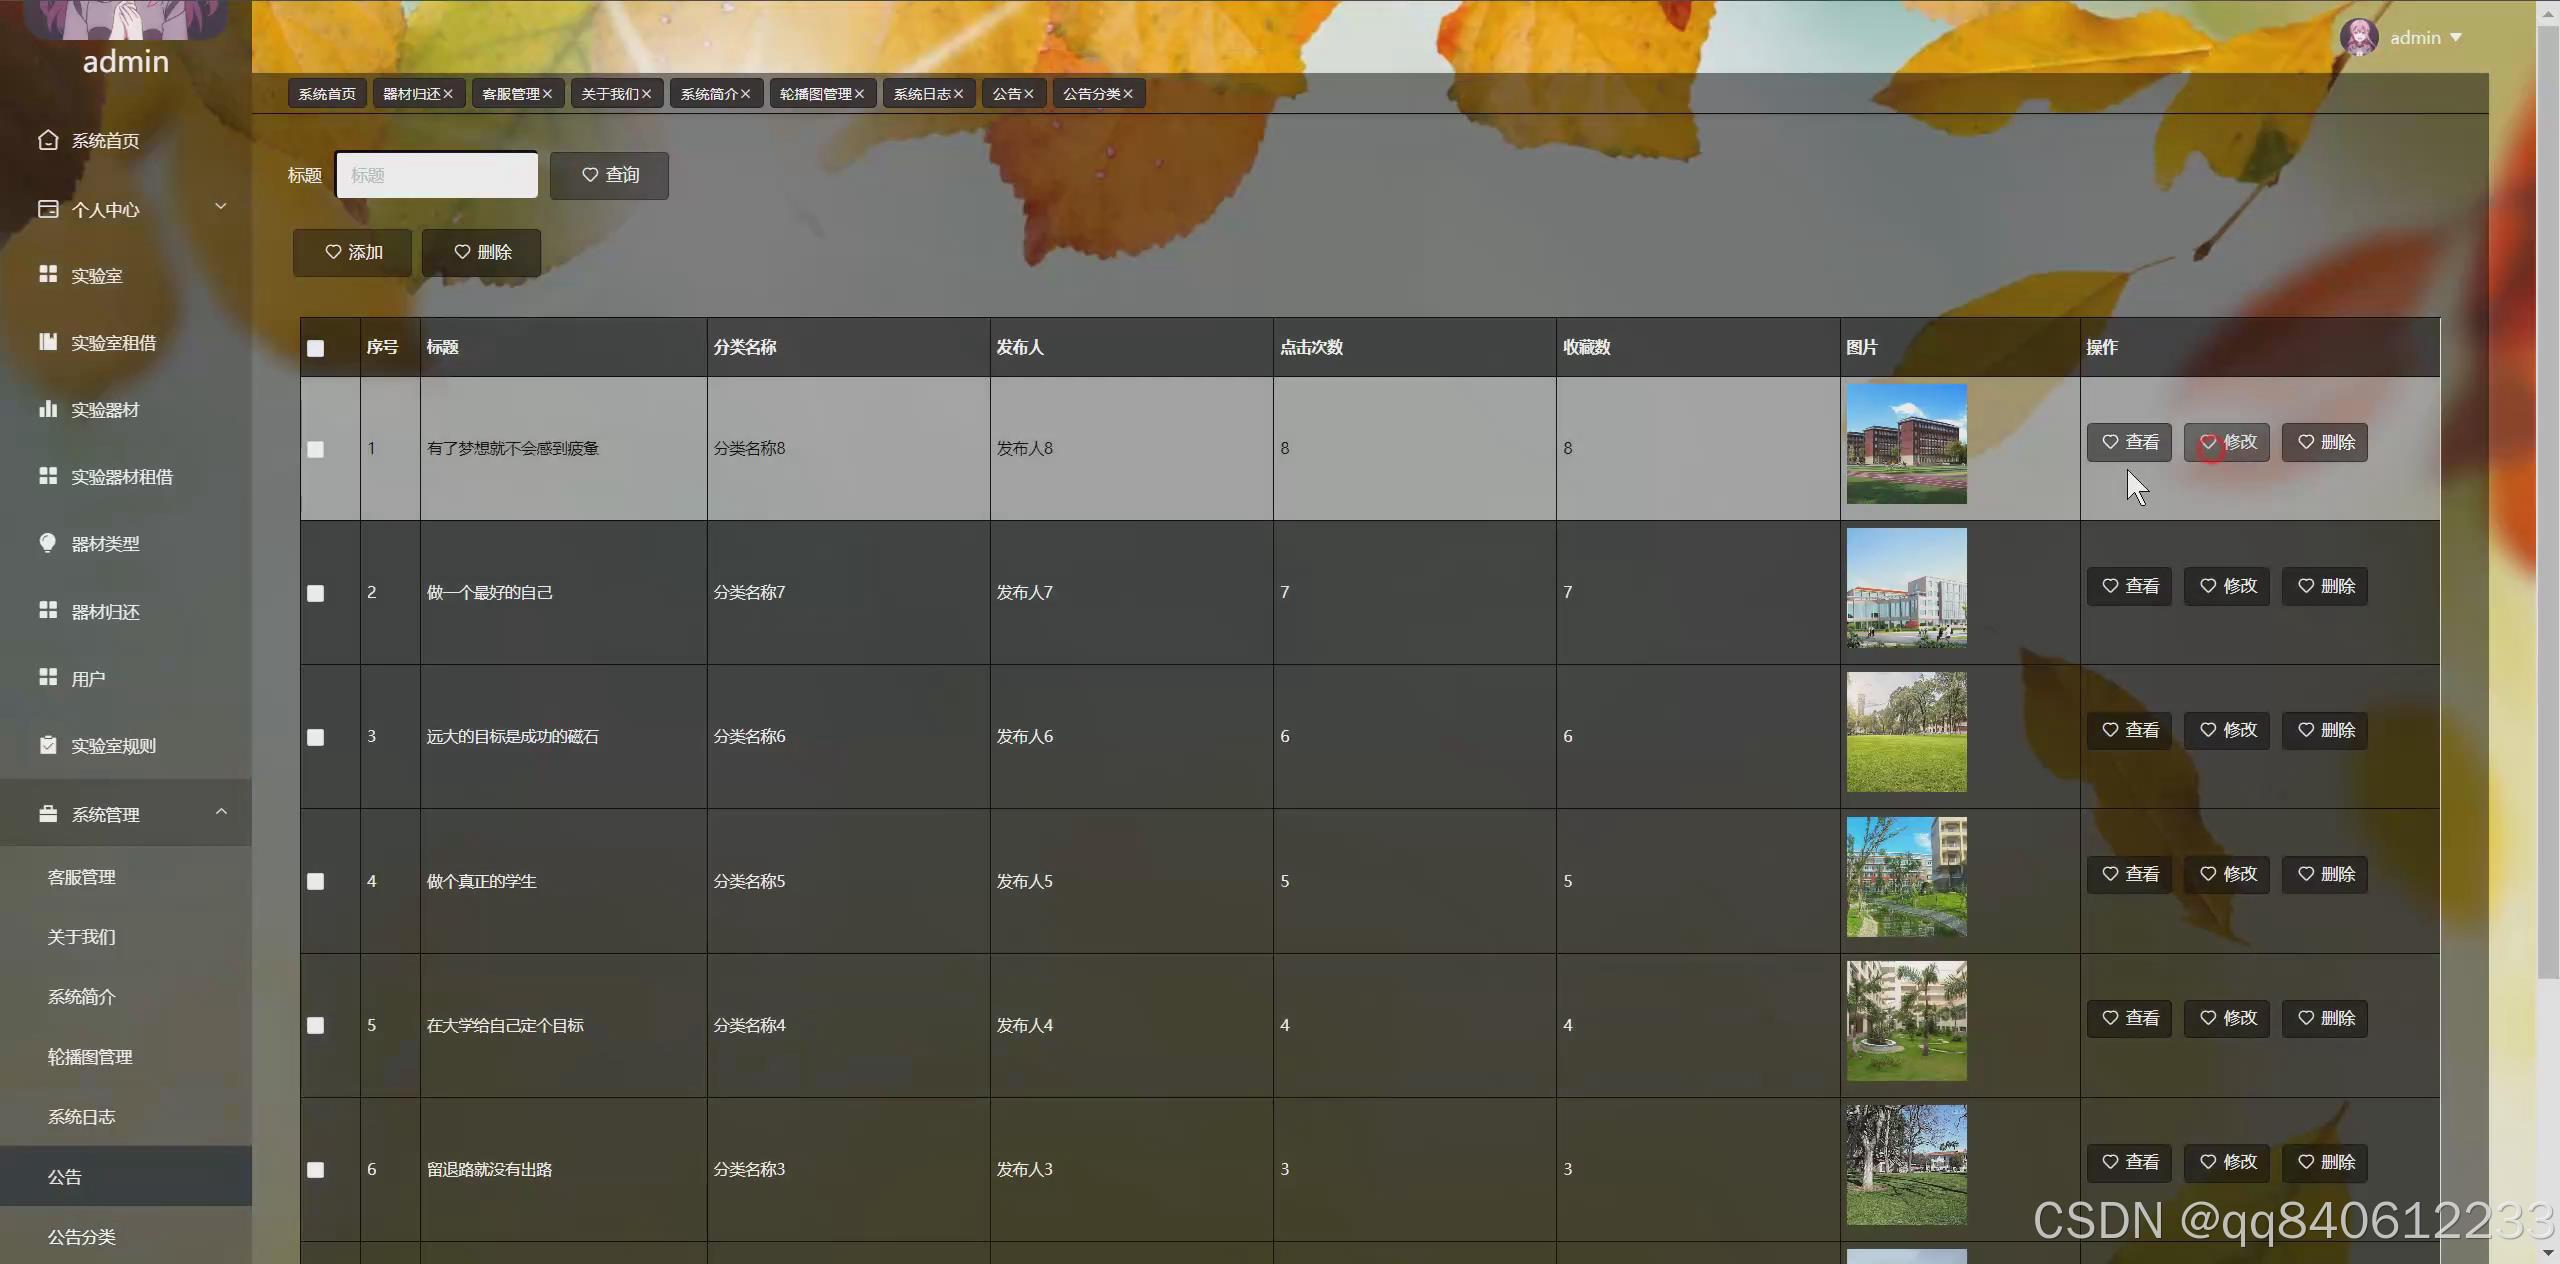The image size is (2560, 1264).
Task: Click the admin avatar in top bar
Action: [2359, 38]
